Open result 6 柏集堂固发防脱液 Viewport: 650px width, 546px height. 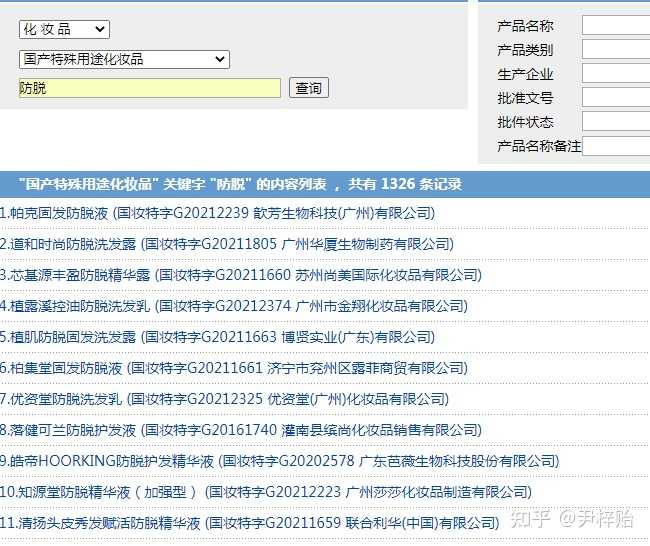point(234,368)
